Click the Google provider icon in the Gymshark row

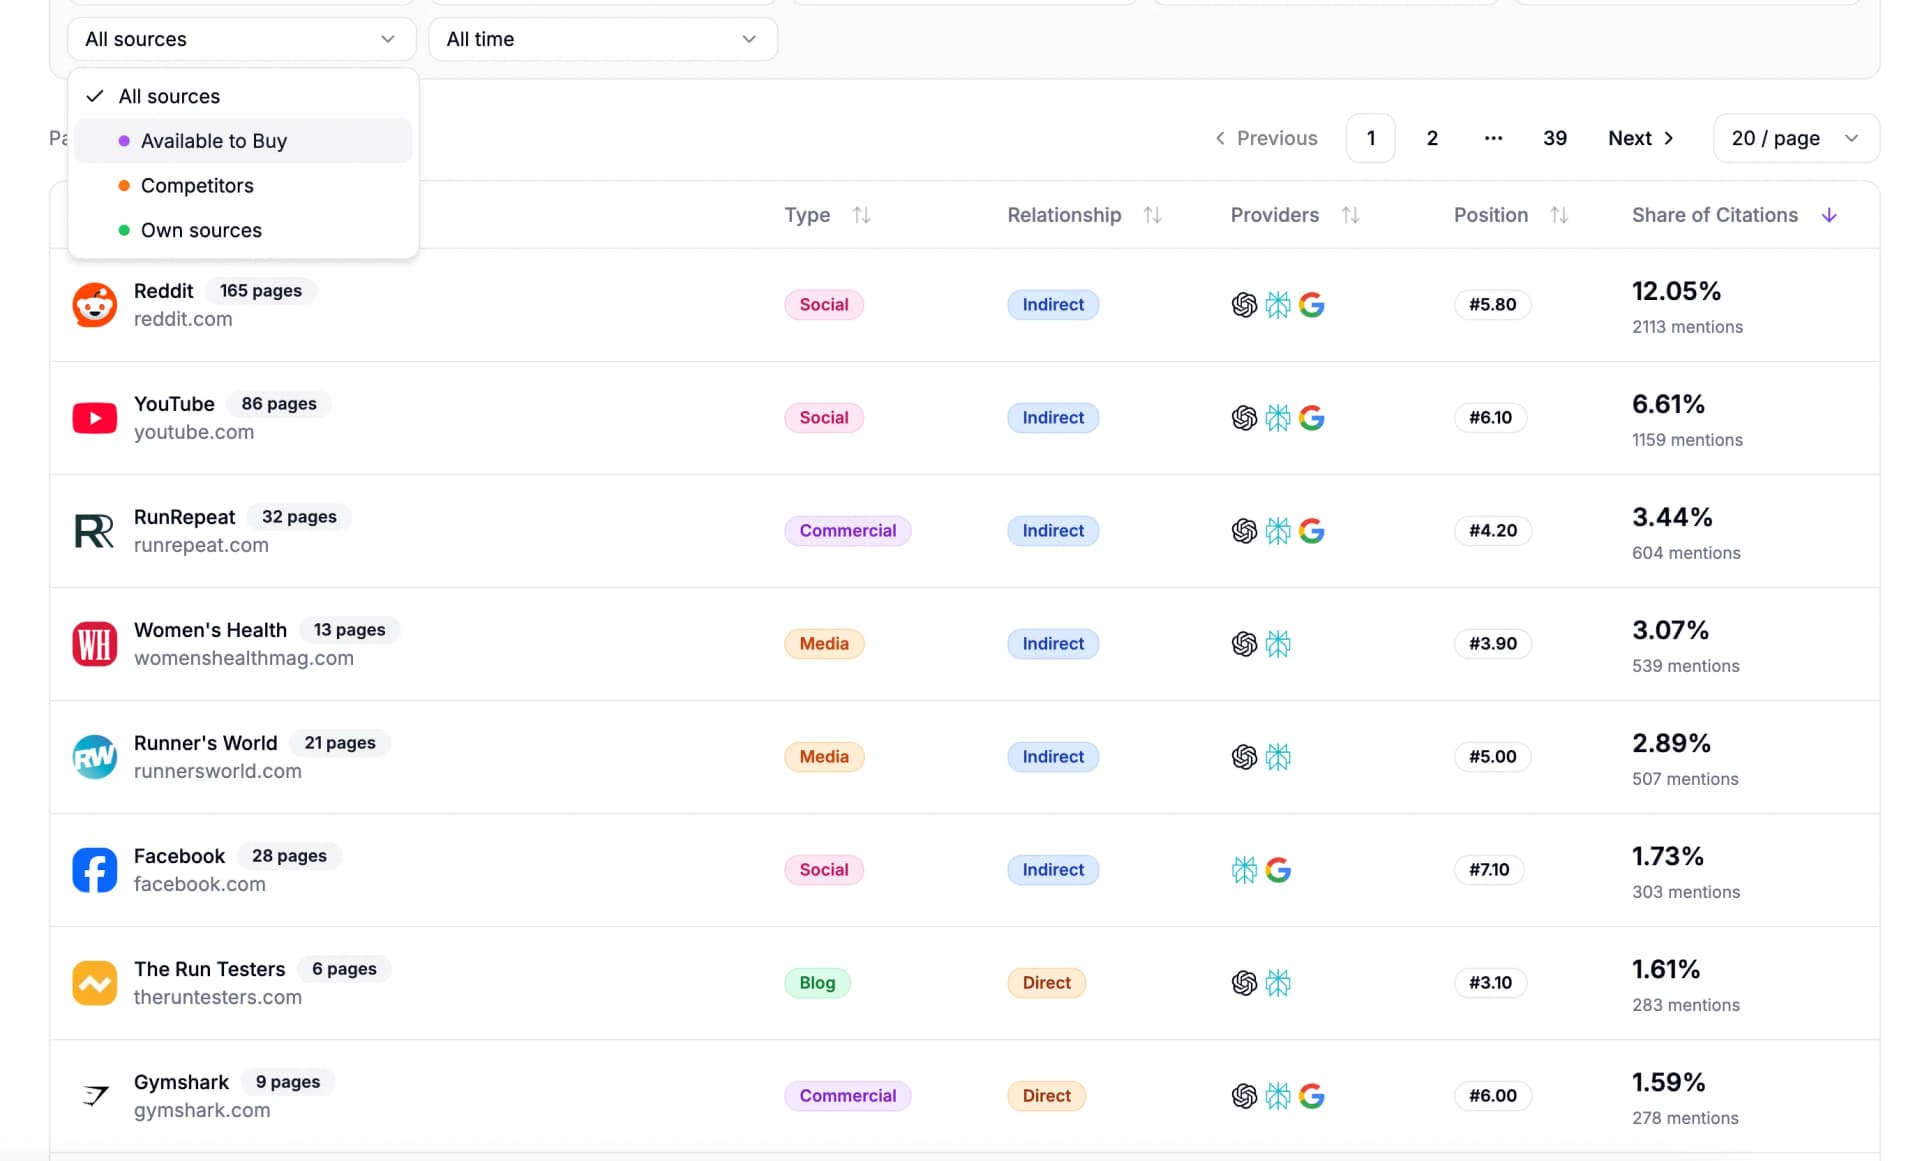coord(1312,1096)
